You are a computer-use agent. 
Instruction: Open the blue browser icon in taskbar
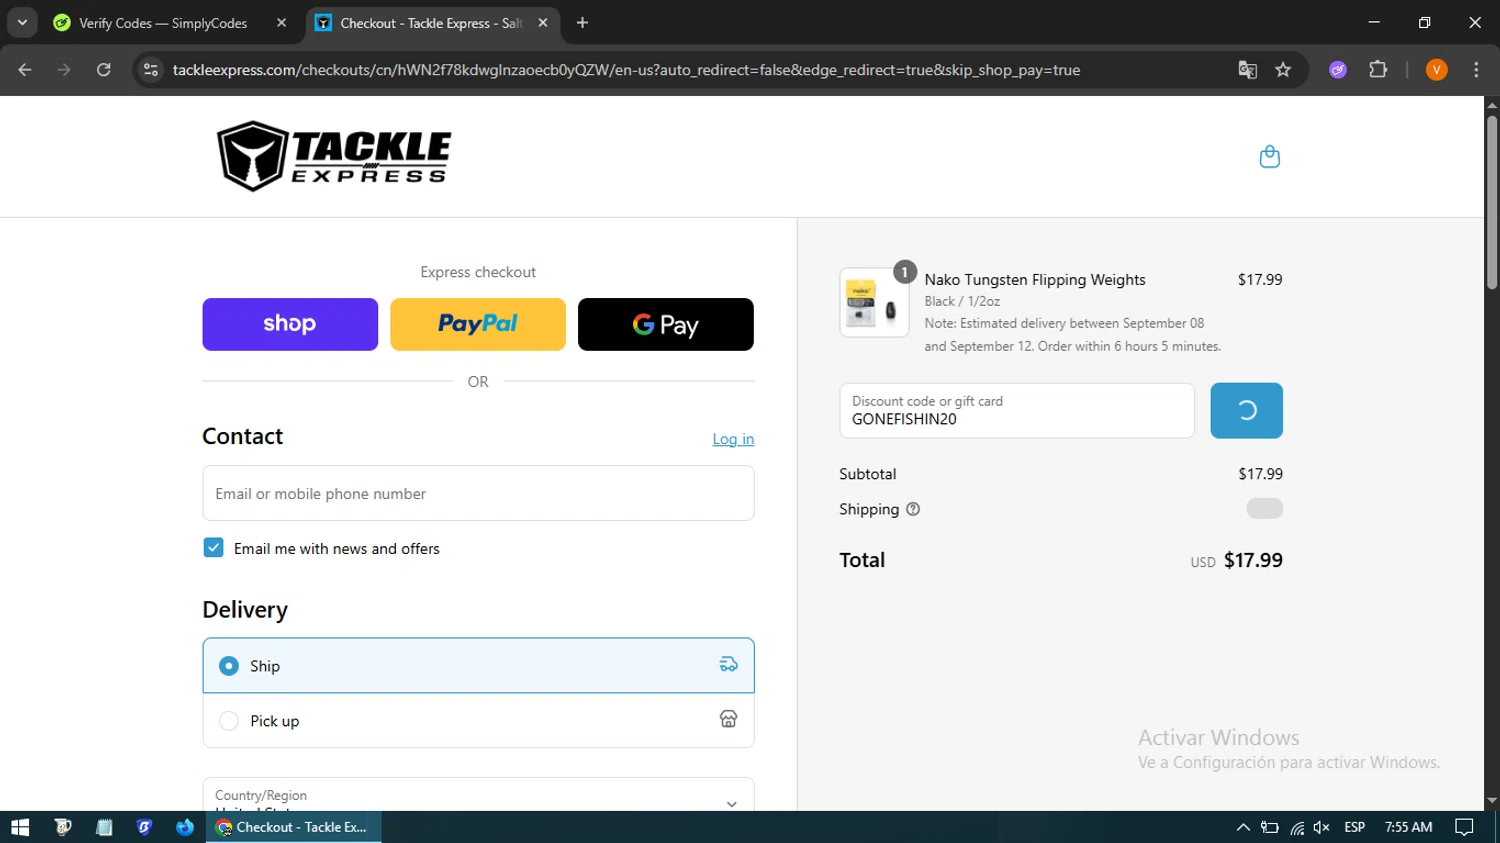[x=185, y=827]
